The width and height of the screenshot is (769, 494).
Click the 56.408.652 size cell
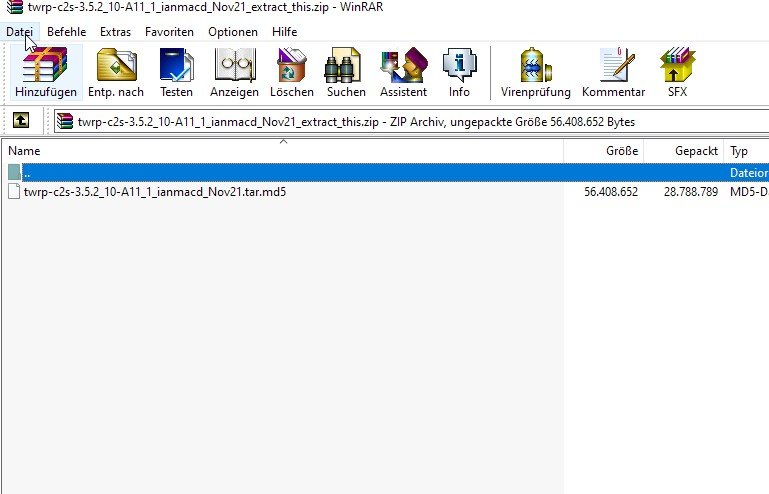coord(611,191)
